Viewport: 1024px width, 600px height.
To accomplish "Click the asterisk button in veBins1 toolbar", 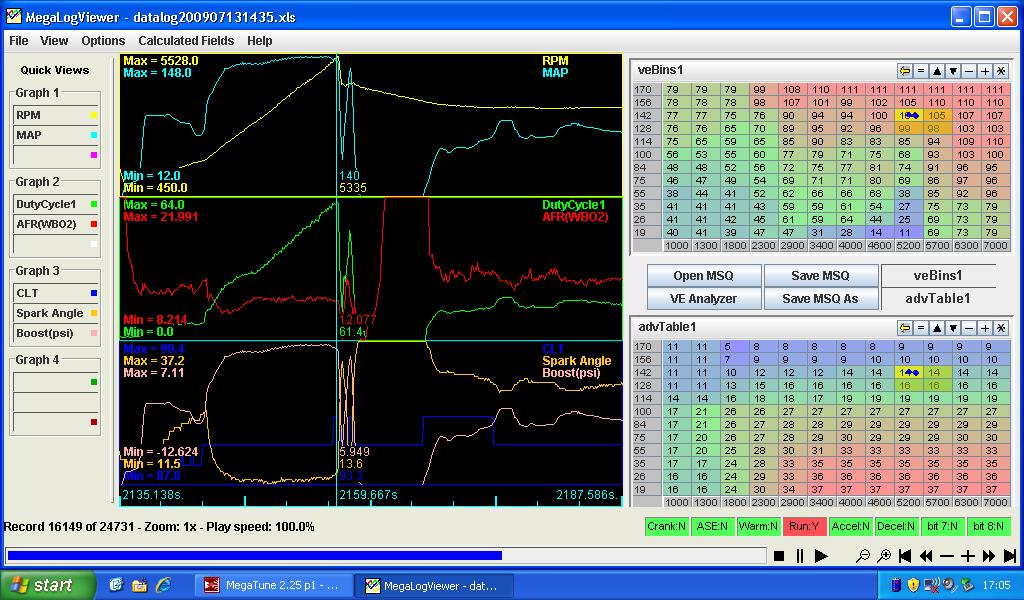I will coord(1001,71).
